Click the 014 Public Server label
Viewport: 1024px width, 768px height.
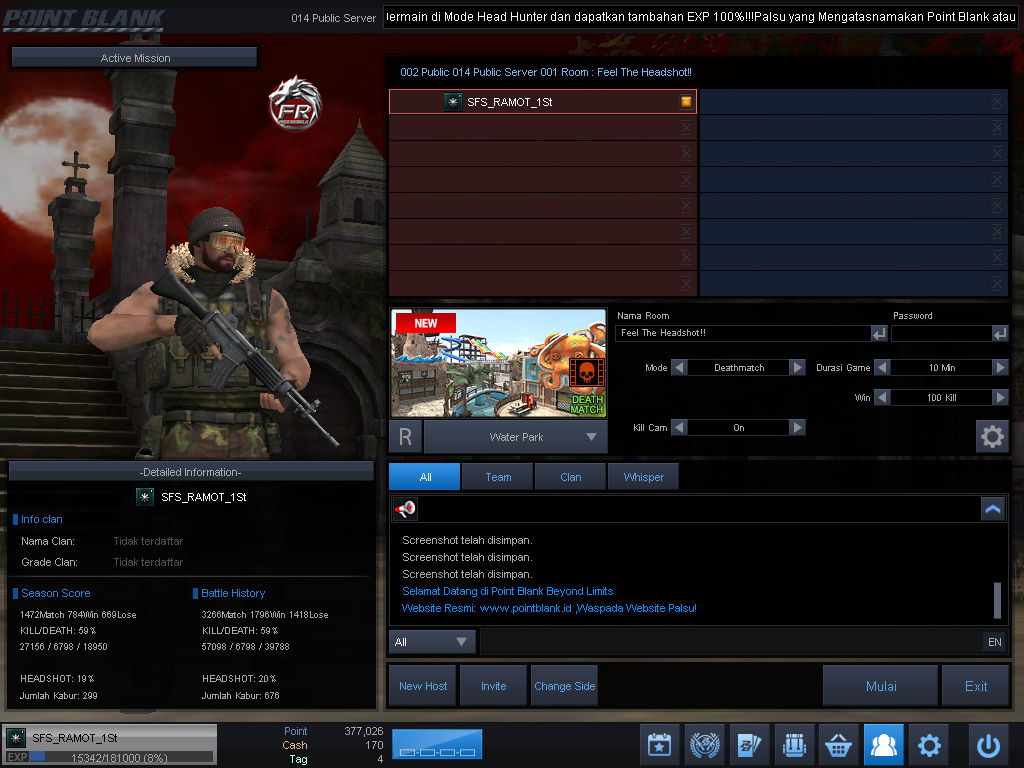tap(333, 18)
